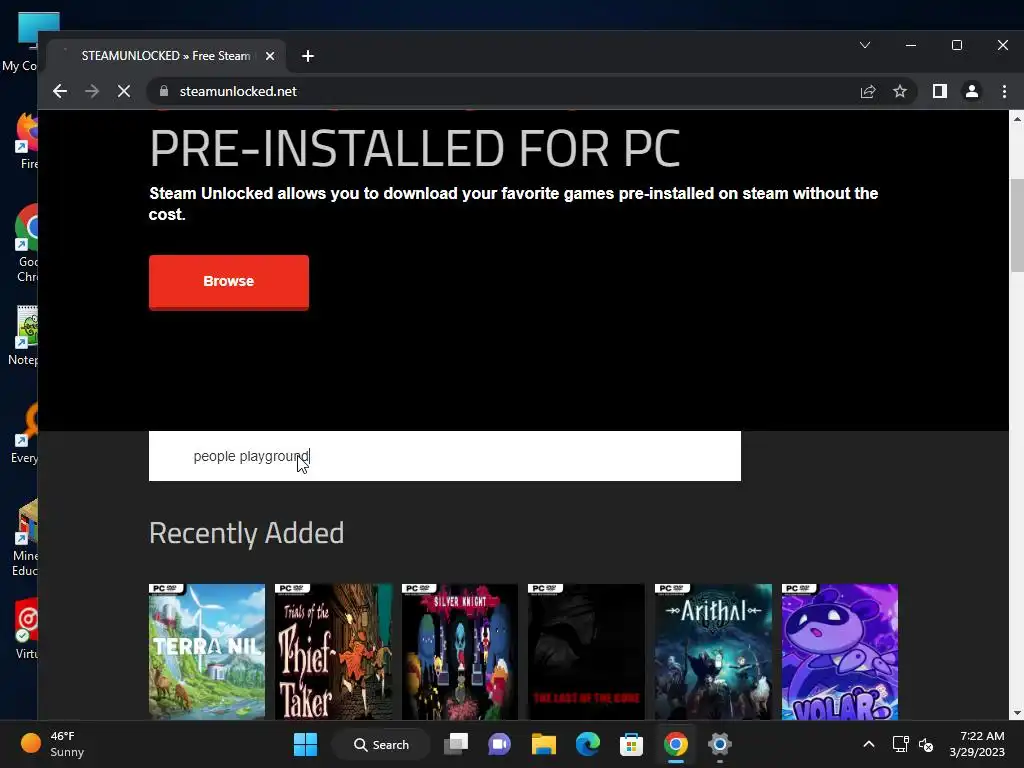
Task: Open a new browser tab
Action: (x=308, y=56)
